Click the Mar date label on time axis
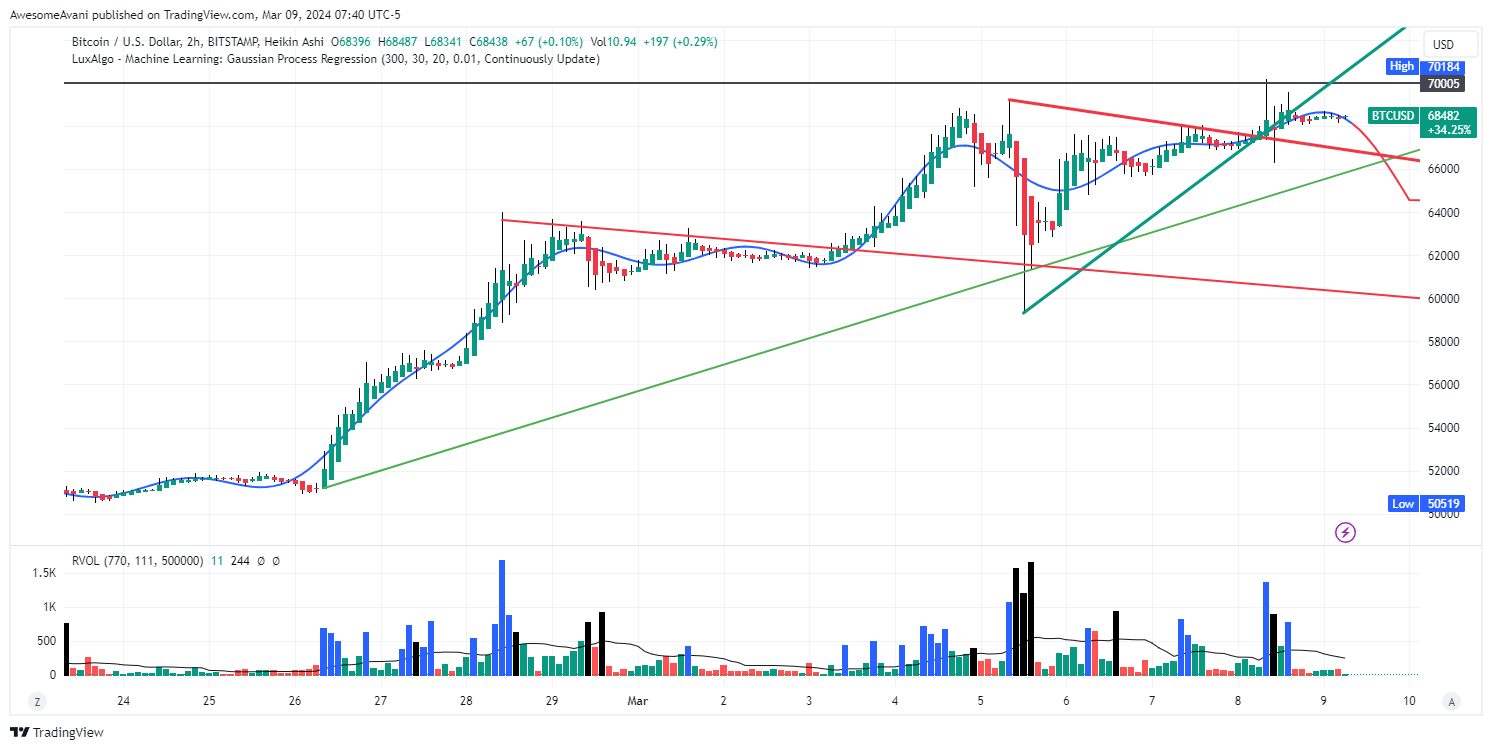The image size is (1492, 750). [638, 701]
